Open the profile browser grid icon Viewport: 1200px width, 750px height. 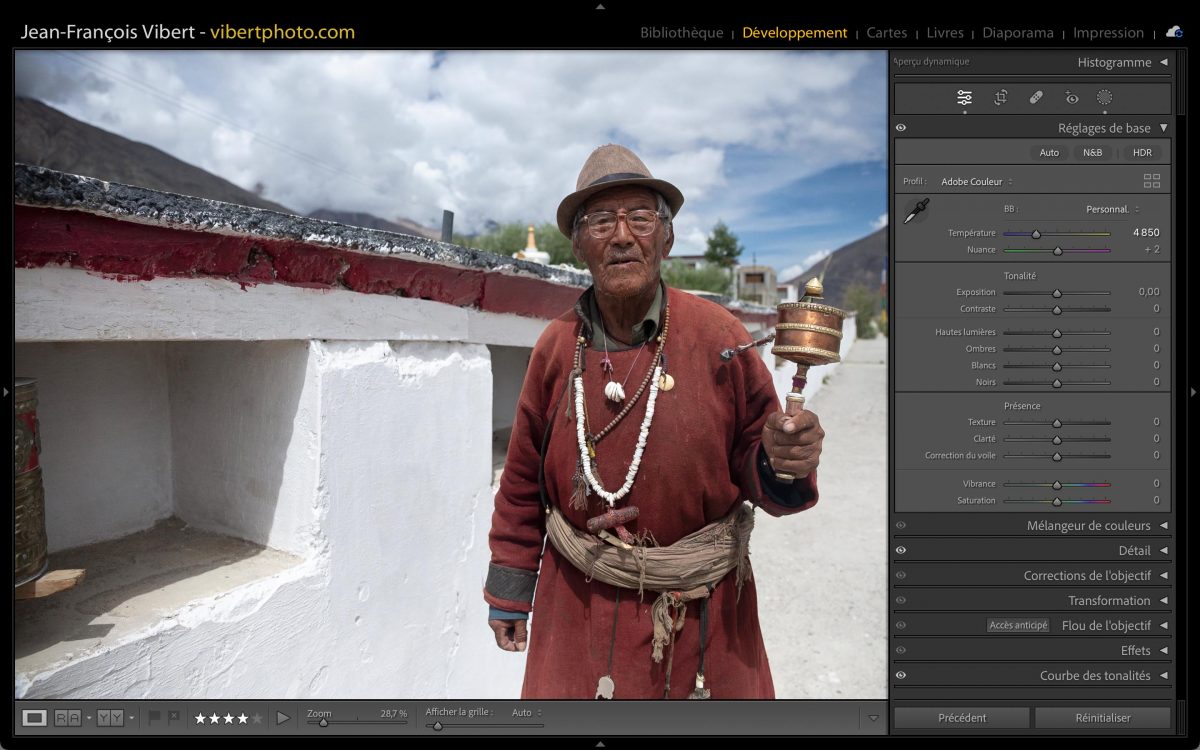tap(1152, 181)
